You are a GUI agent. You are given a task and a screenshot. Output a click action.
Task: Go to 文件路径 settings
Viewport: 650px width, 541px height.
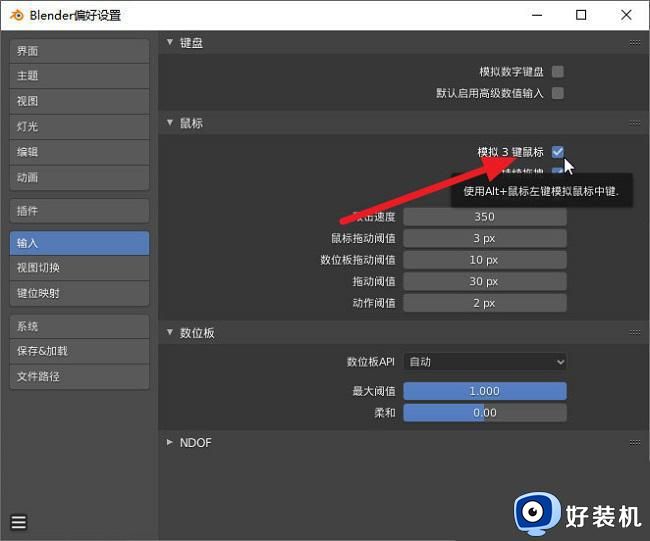point(80,376)
